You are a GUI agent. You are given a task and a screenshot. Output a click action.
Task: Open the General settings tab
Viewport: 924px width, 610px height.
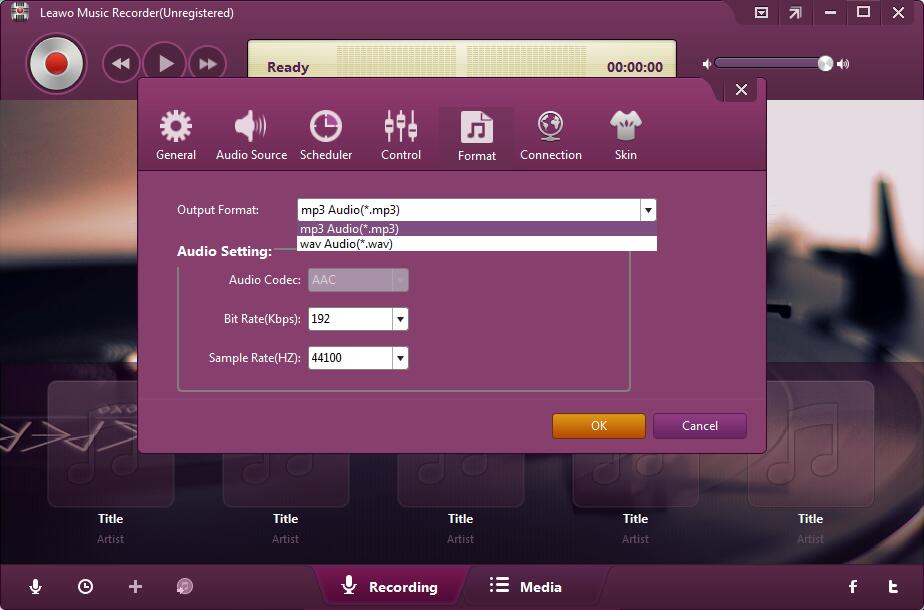pyautogui.click(x=176, y=136)
